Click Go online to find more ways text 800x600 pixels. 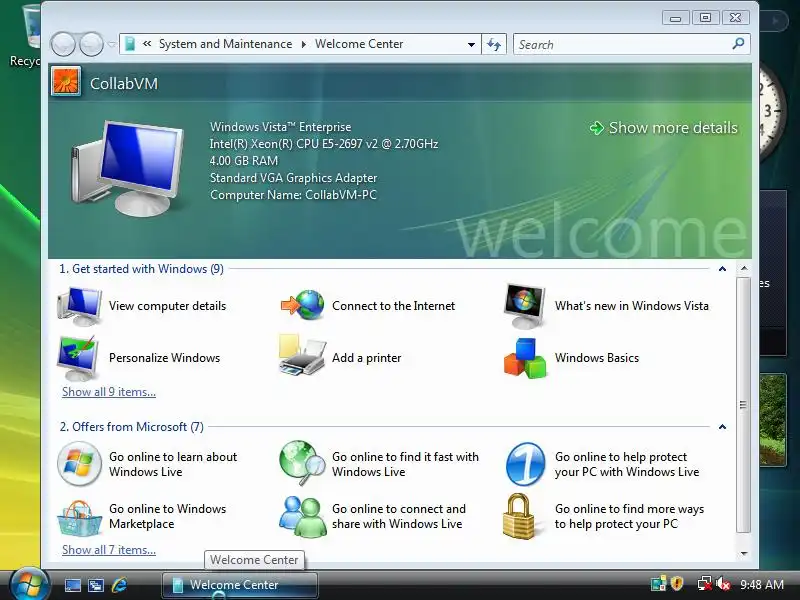click(x=629, y=516)
